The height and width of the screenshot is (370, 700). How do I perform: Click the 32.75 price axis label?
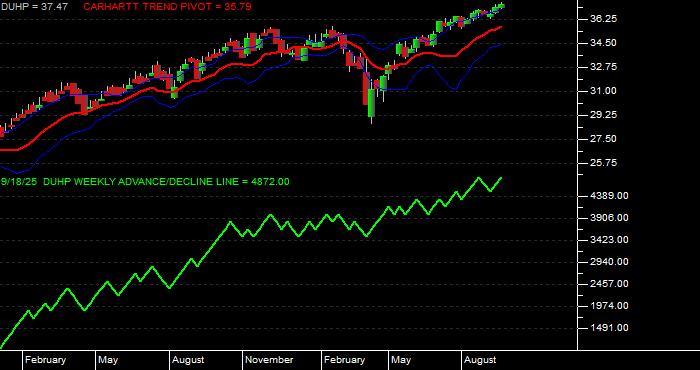(x=605, y=67)
